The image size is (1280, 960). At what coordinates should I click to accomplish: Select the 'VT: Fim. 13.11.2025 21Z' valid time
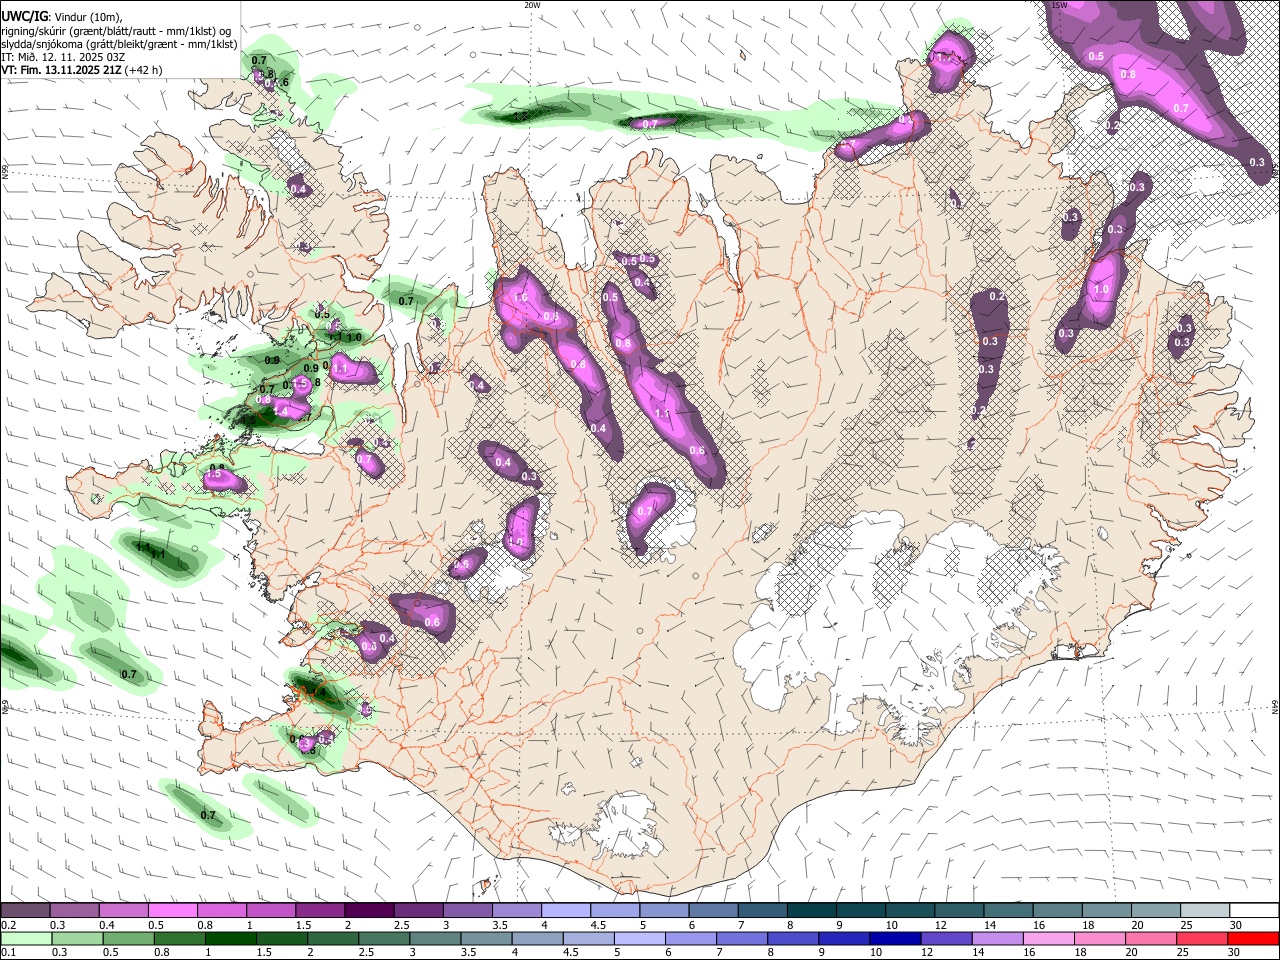click(x=62, y=71)
